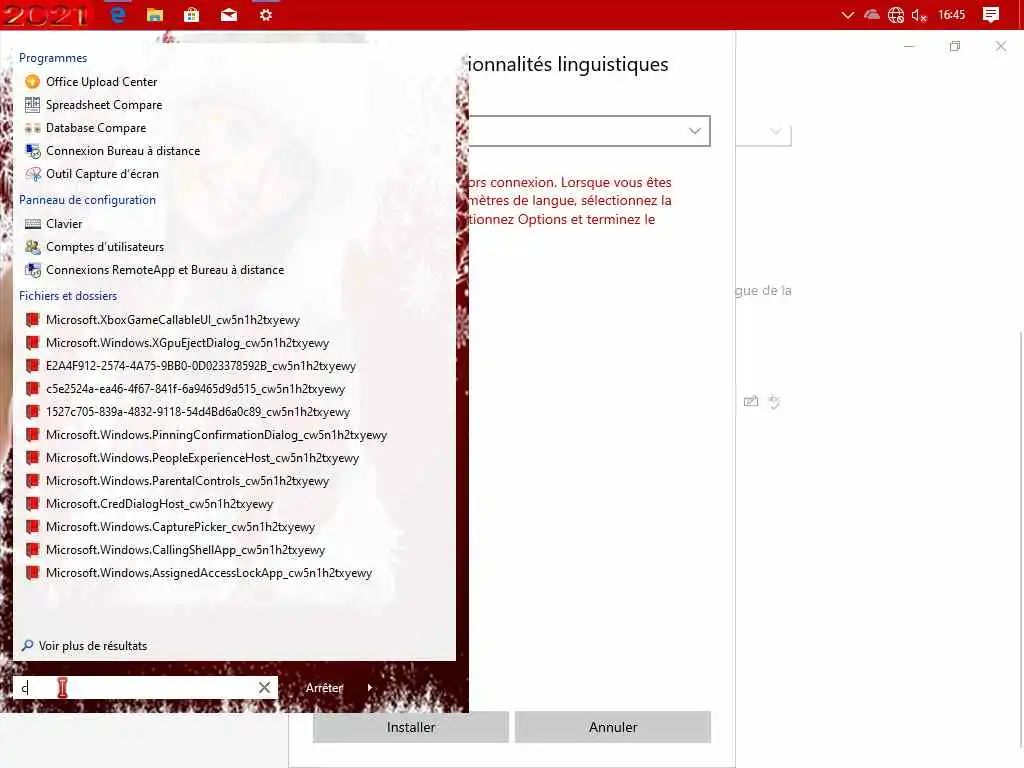Click the Installer button
This screenshot has width=1024, height=768.
(411, 727)
